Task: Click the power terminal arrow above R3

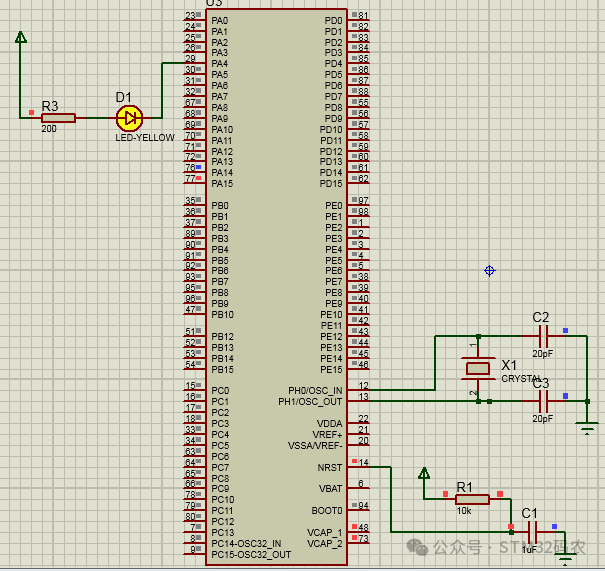Action: point(20,37)
